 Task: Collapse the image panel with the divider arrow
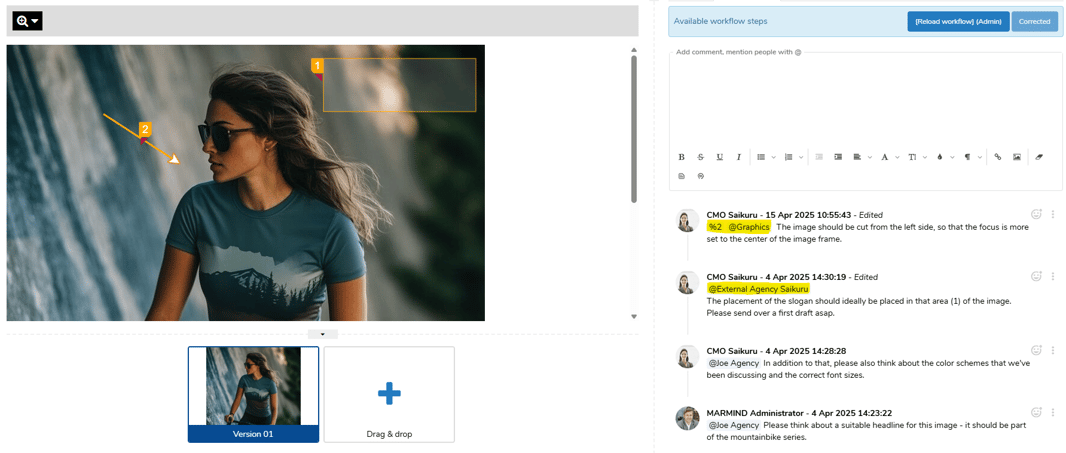click(x=322, y=334)
